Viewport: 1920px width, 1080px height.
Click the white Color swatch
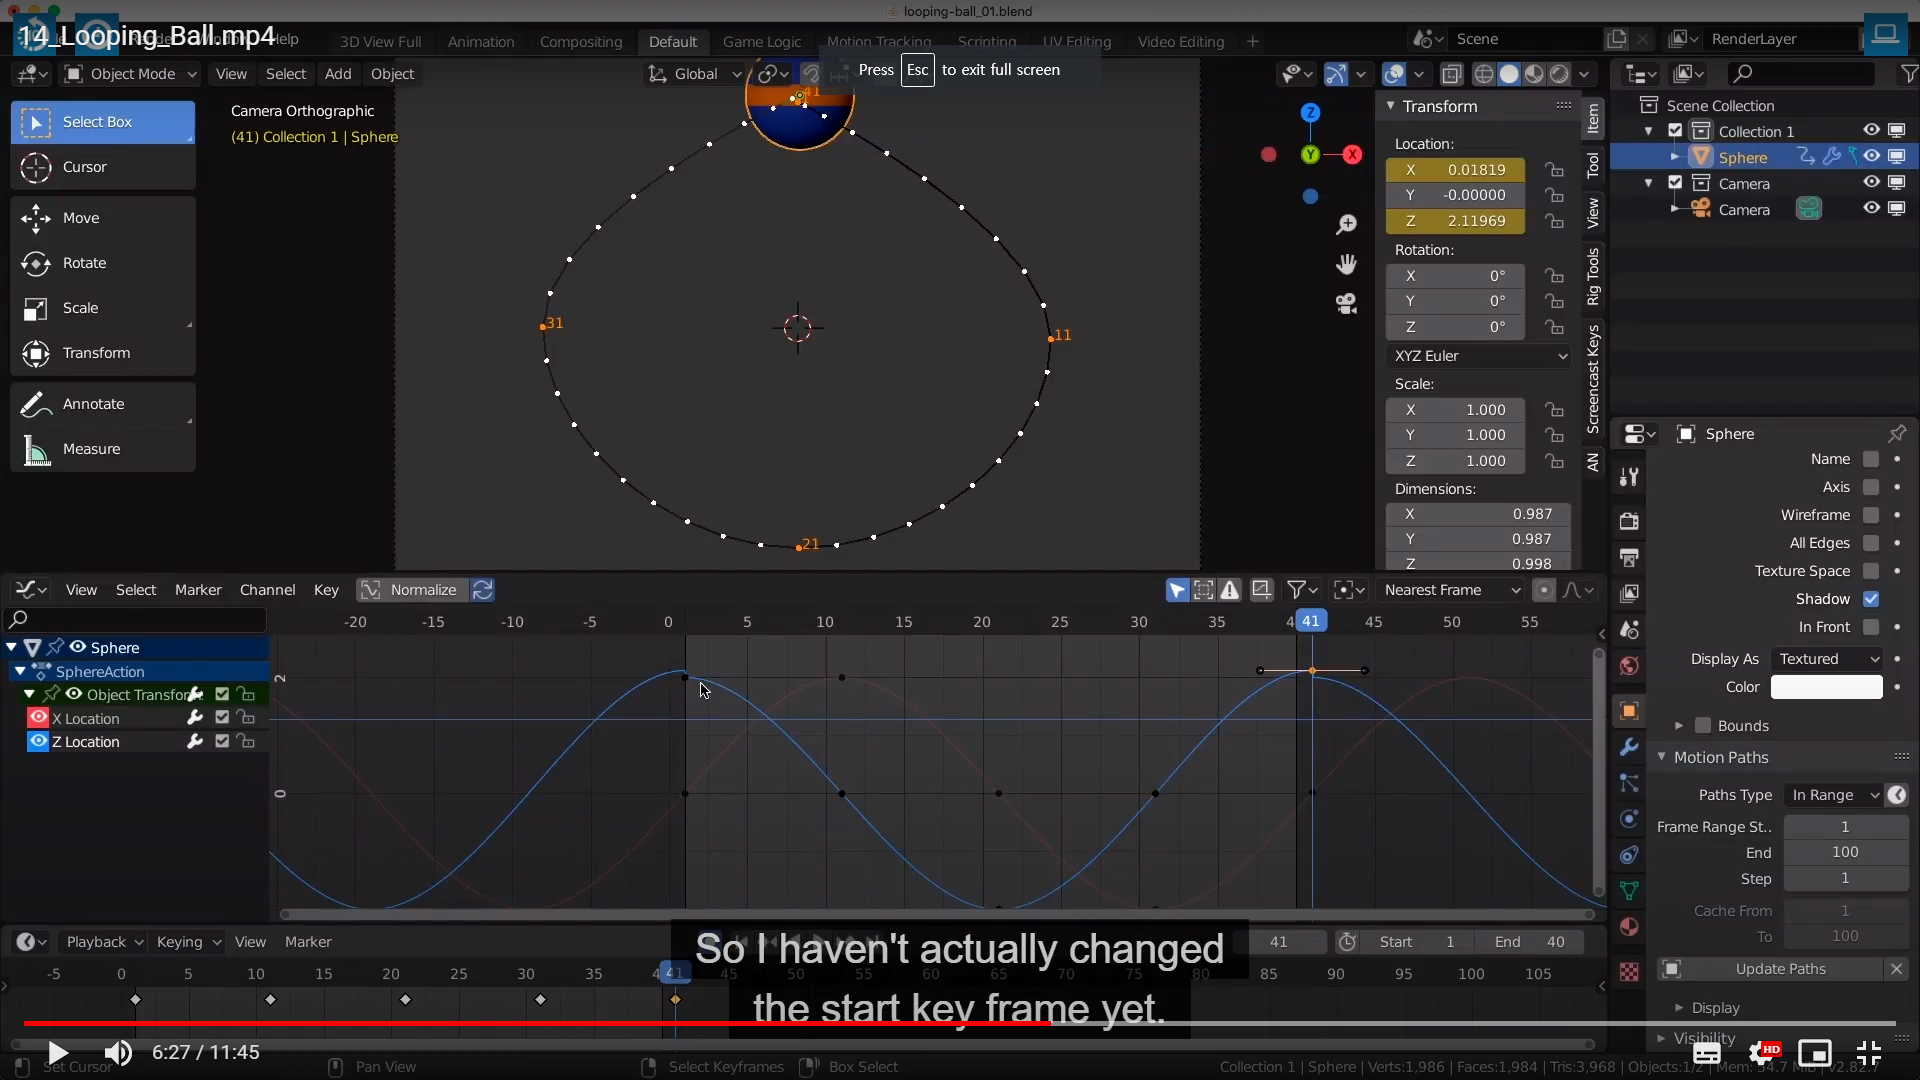click(x=1826, y=687)
